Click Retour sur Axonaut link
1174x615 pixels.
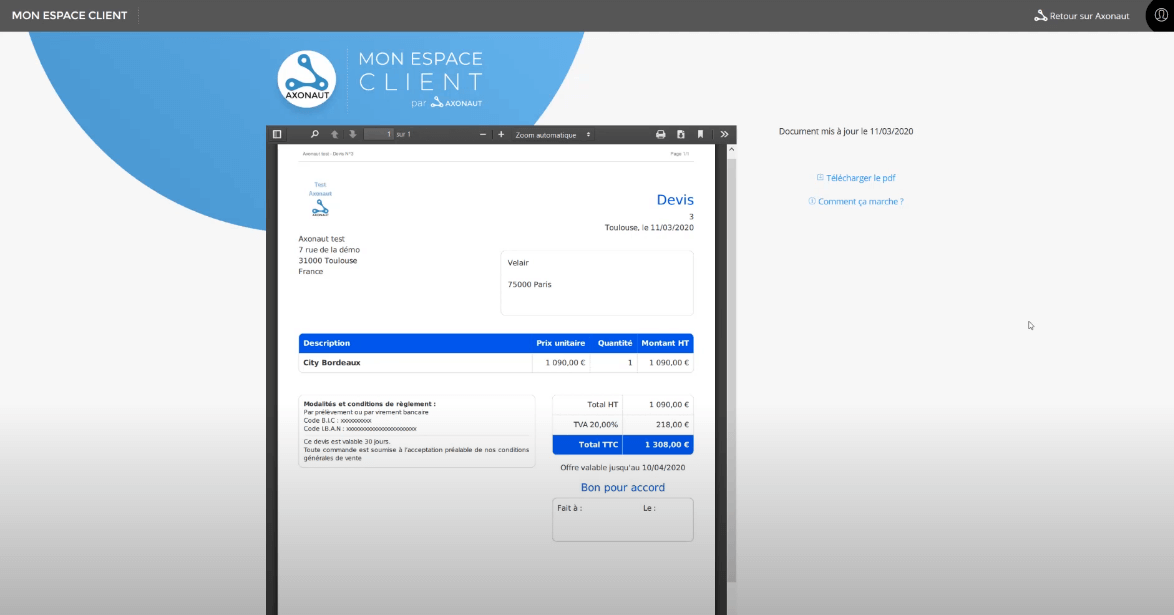[x=1082, y=16]
